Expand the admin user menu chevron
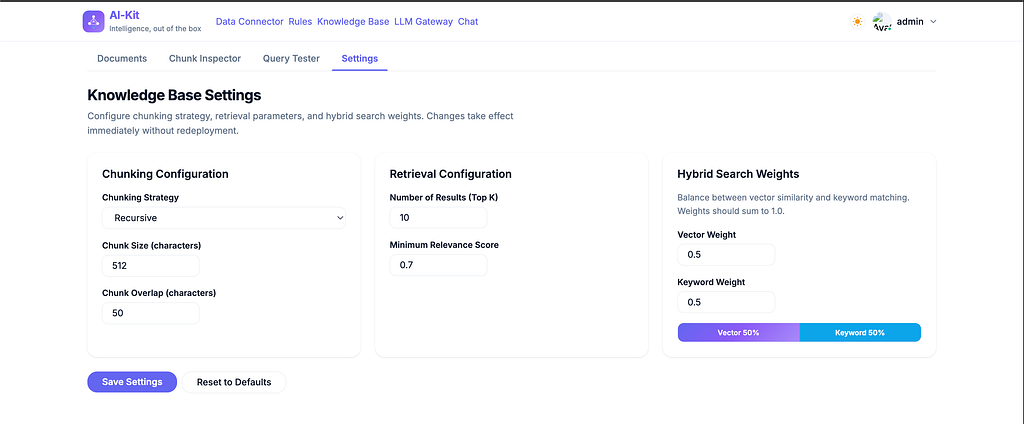This screenshot has height=424, width=1024. [x=933, y=22]
